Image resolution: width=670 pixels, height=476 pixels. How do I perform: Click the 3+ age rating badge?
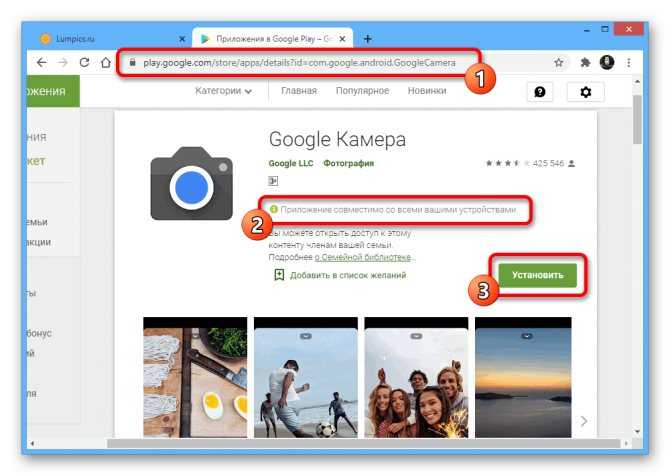[x=273, y=181]
